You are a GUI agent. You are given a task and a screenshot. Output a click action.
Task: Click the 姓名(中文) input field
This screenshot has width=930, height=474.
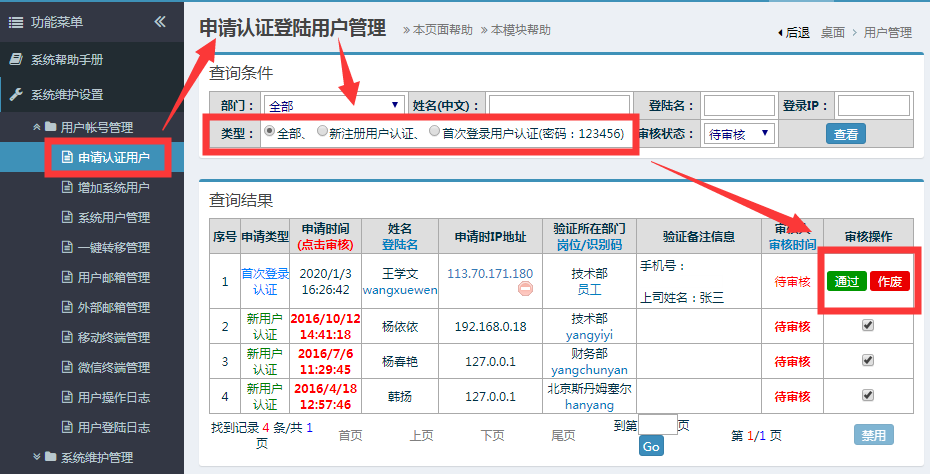pyautogui.click(x=559, y=105)
